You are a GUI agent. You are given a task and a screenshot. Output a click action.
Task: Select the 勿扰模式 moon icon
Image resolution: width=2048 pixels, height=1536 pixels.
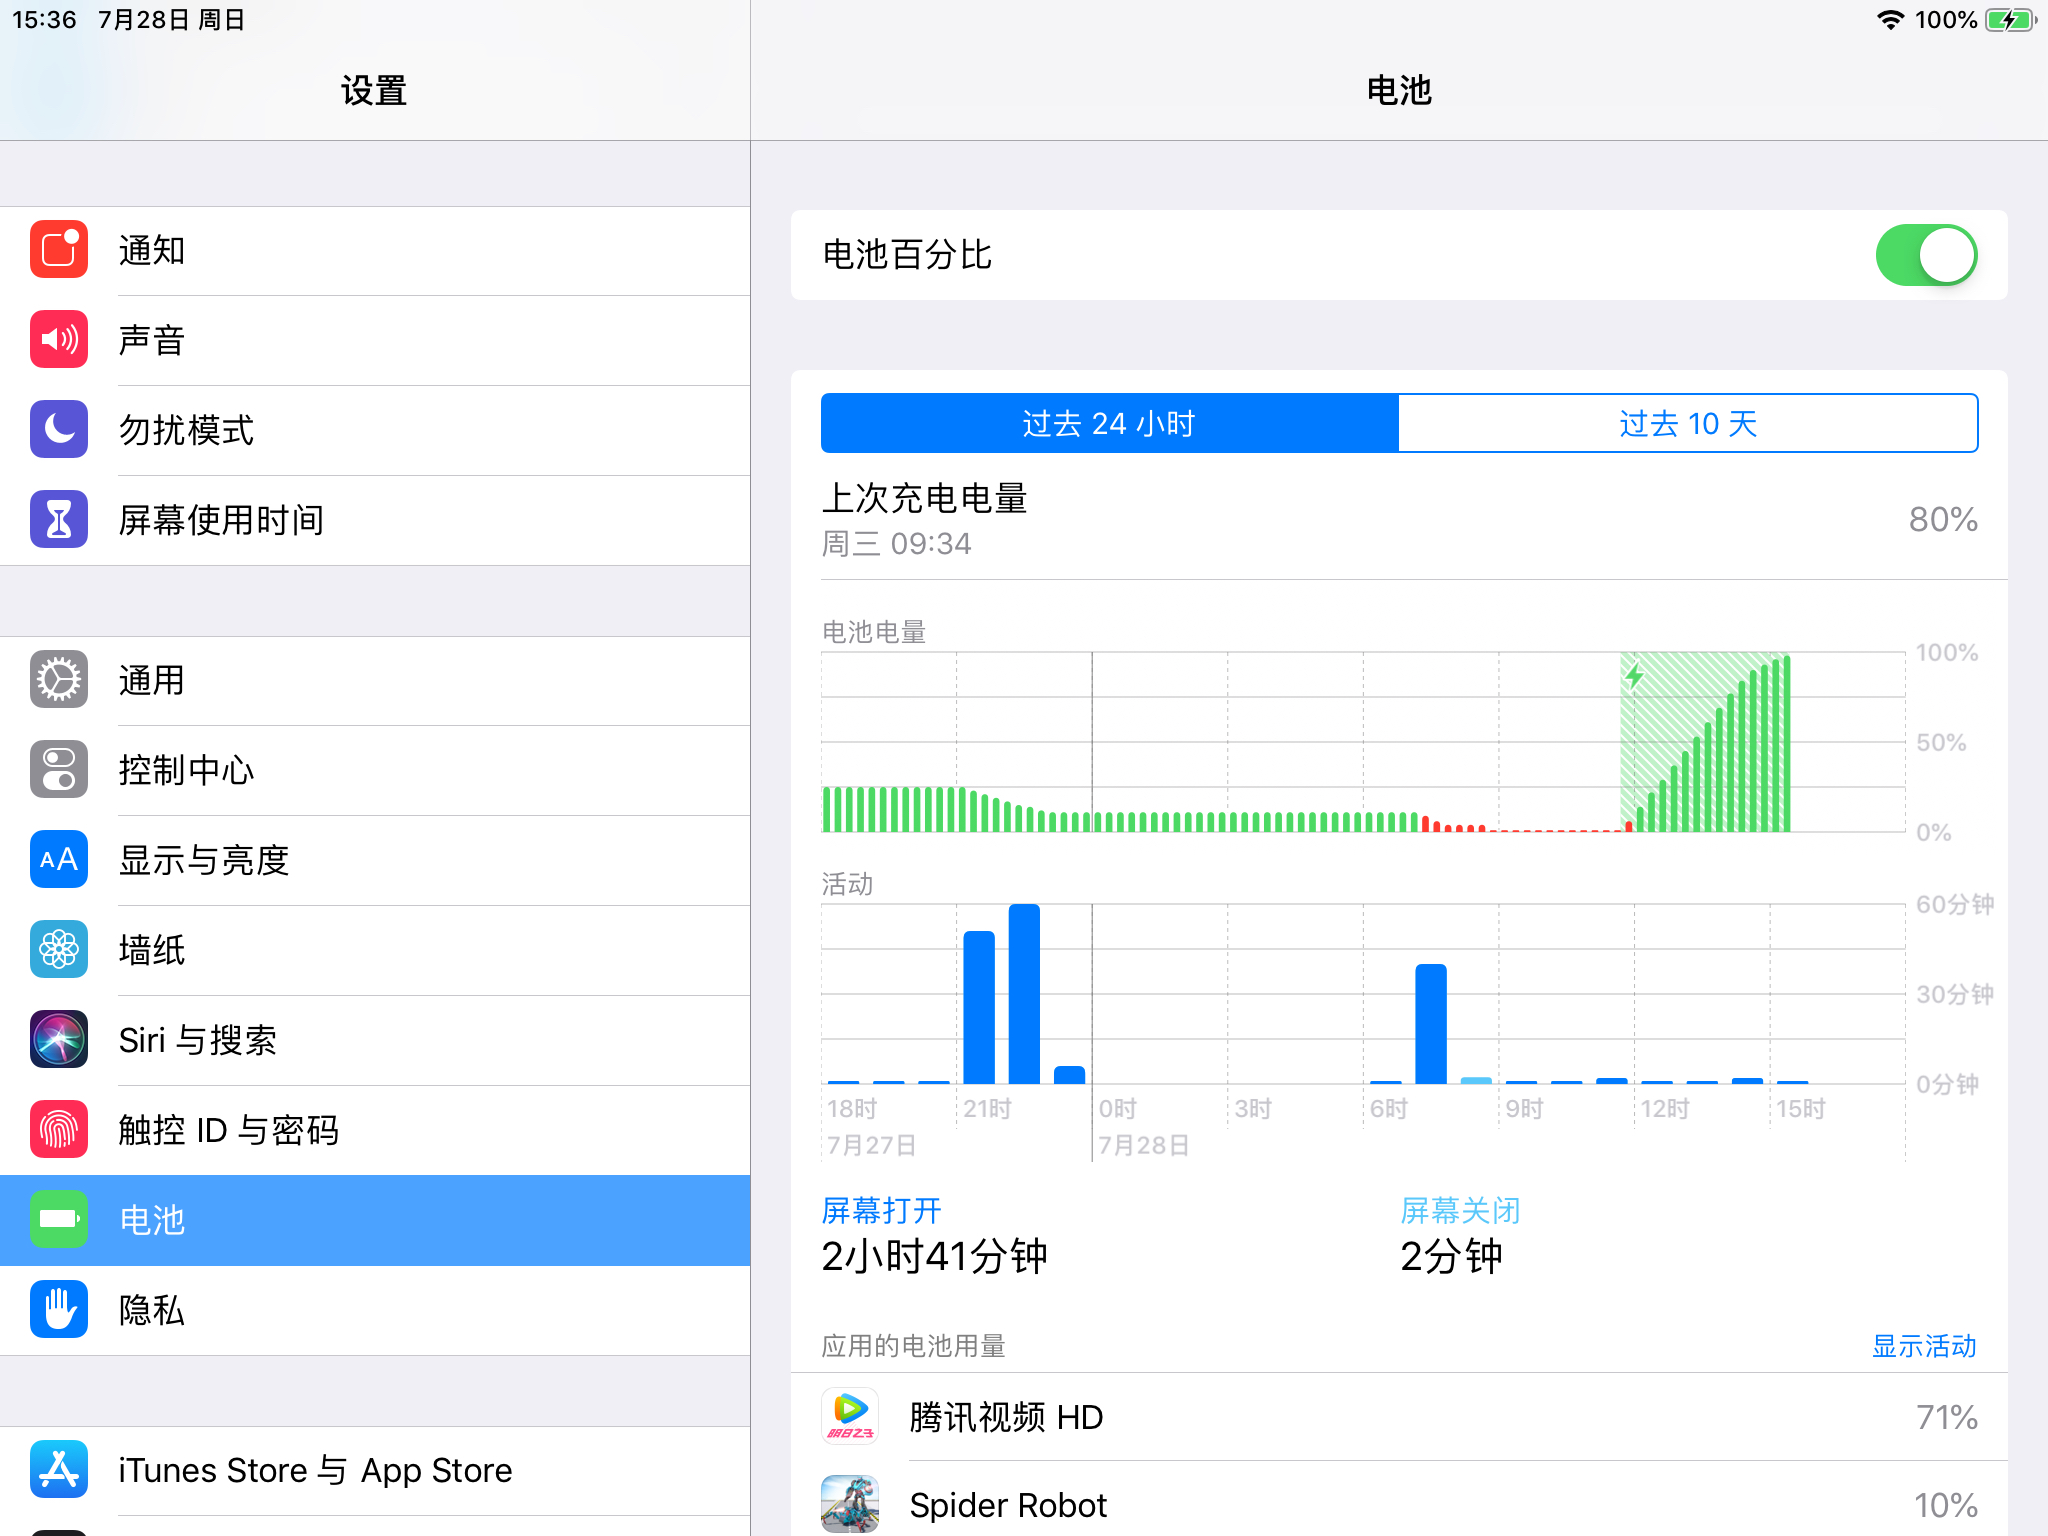tap(59, 430)
